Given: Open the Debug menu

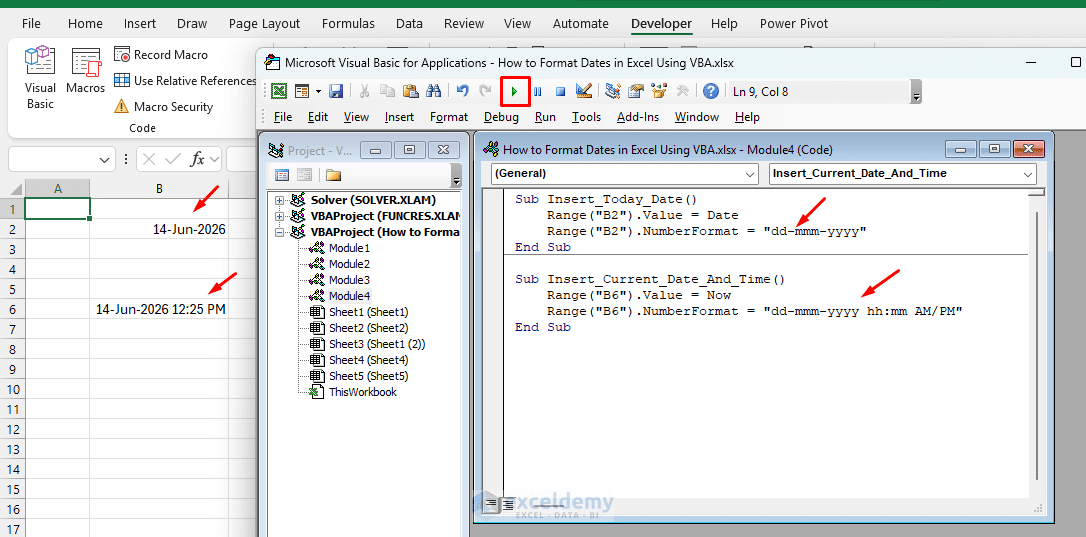Looking at the screenshot, I should pos(501,117).
